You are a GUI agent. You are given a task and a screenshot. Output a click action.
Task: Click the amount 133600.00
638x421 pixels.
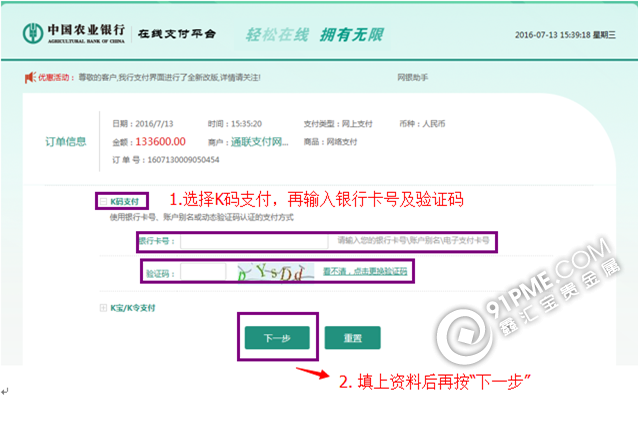160,142
